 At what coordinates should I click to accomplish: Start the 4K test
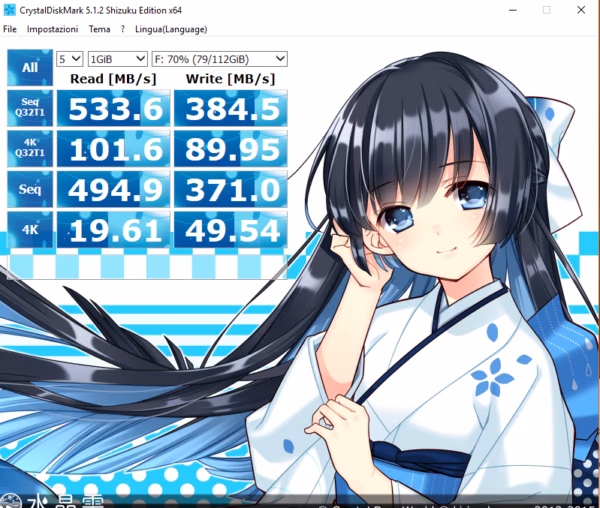tap(30, 230)
